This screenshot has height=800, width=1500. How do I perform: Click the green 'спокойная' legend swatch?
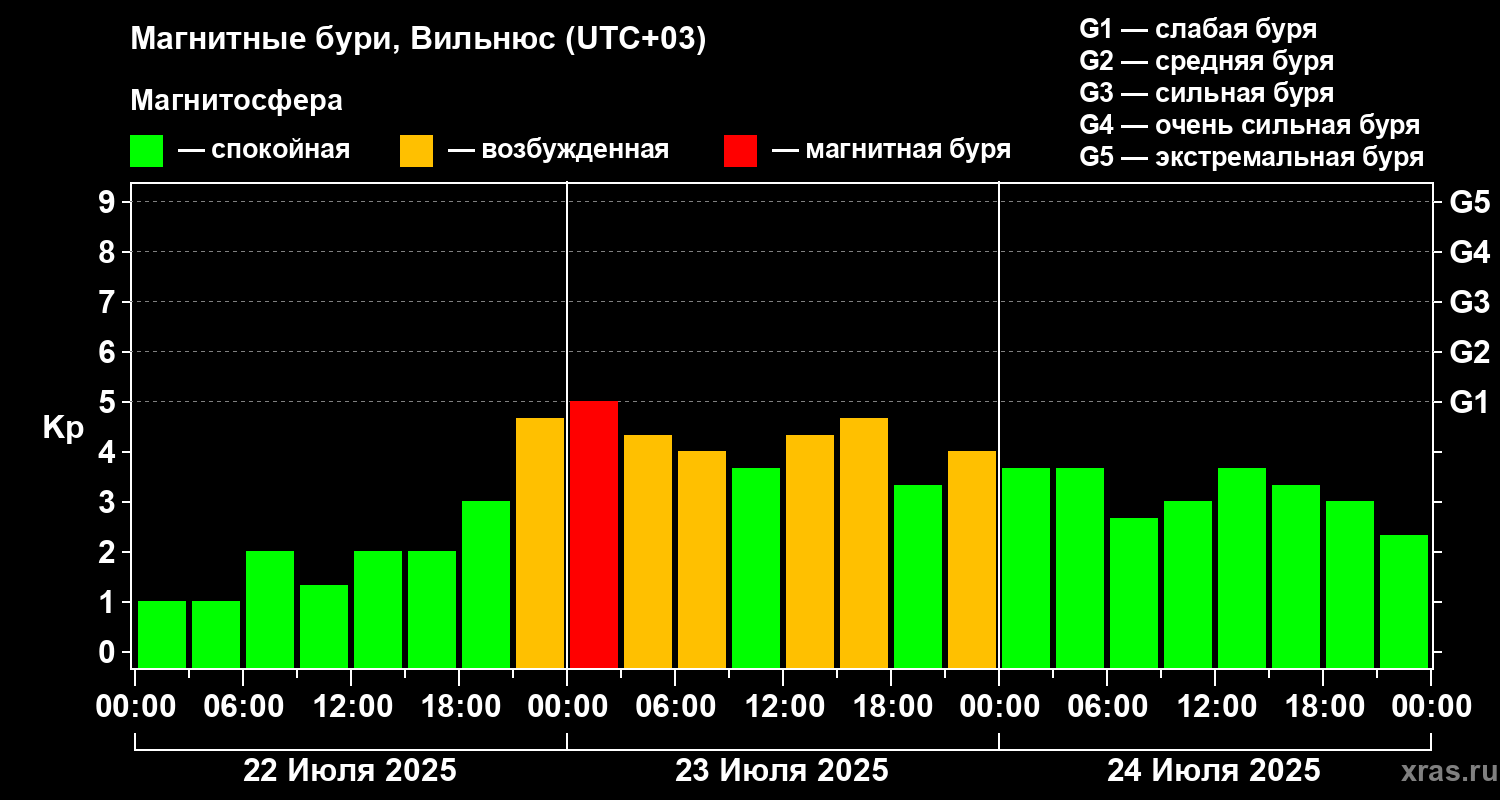tap(146, 151)
